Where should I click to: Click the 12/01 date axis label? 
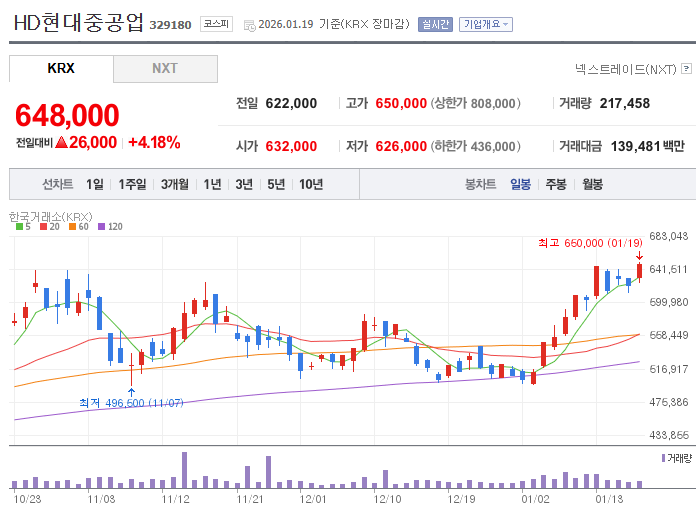tap(313, 499)
